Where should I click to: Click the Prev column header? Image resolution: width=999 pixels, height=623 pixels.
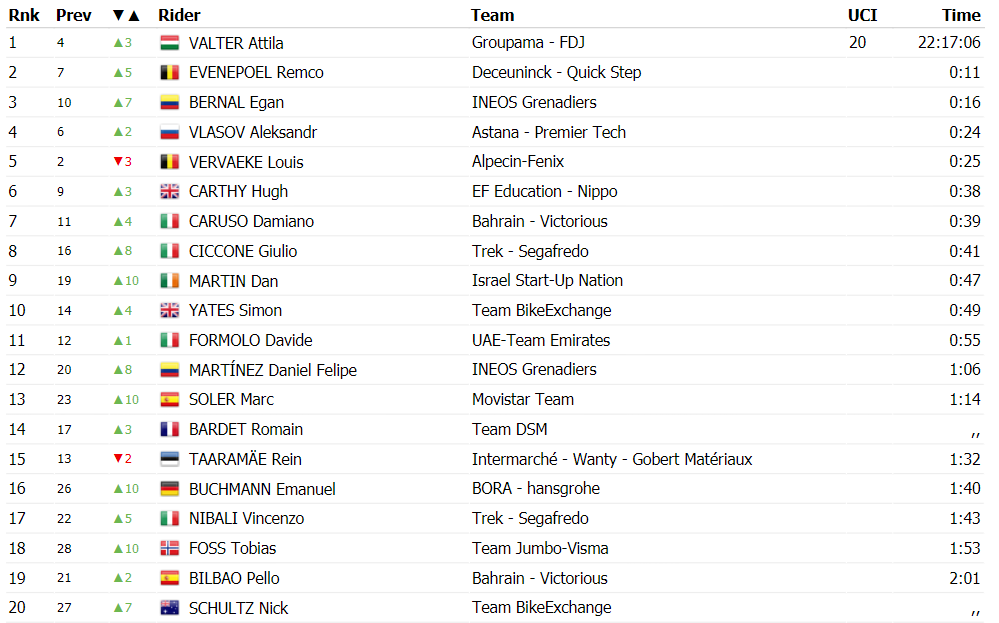74,15
